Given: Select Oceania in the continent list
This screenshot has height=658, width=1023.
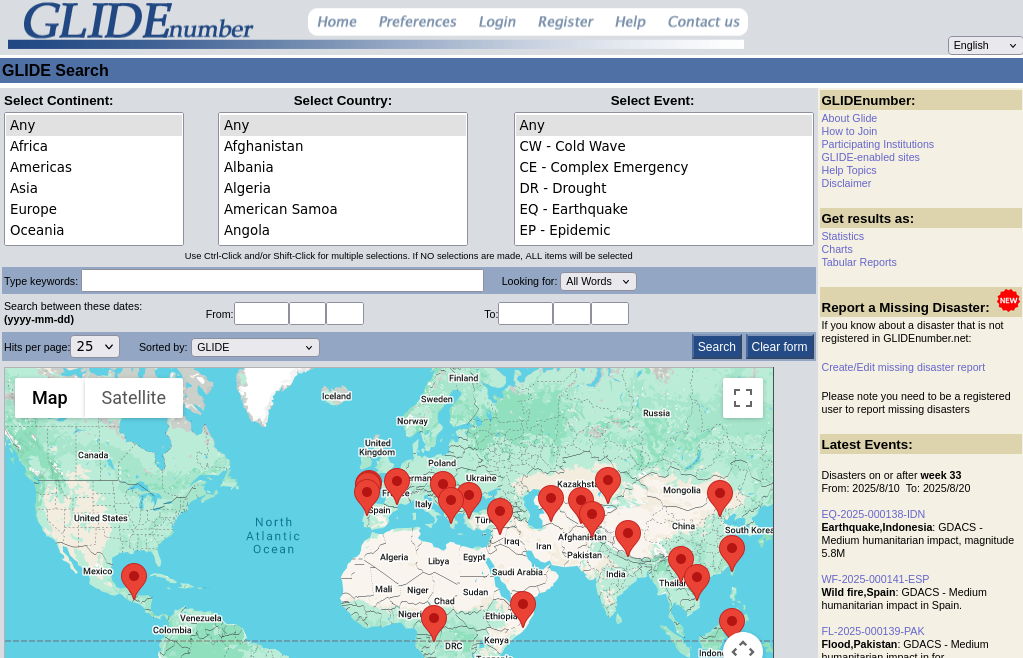Looking at the screenshot, I should 94,230.
